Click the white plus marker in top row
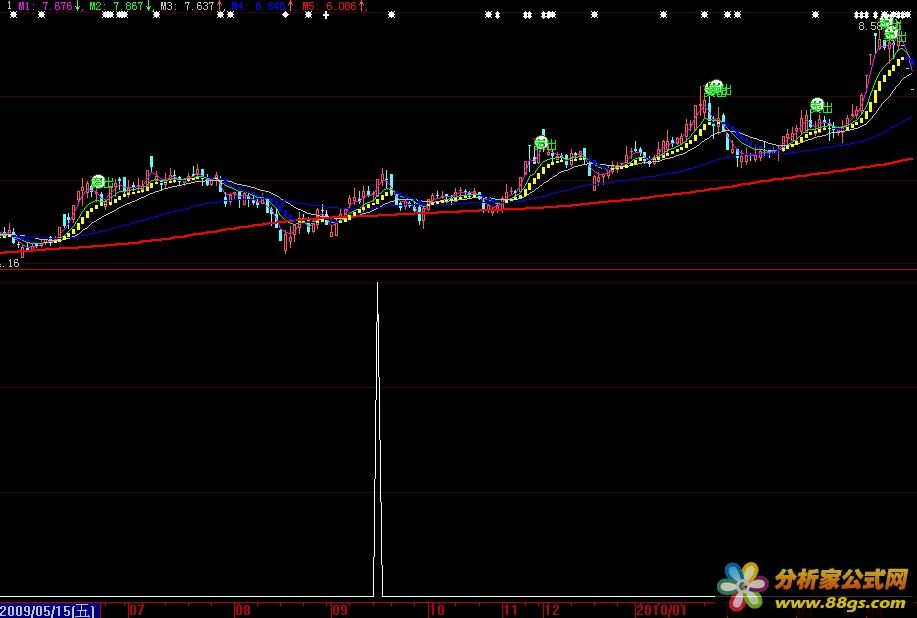Screen dimensions: 917x618 [326, 16]
